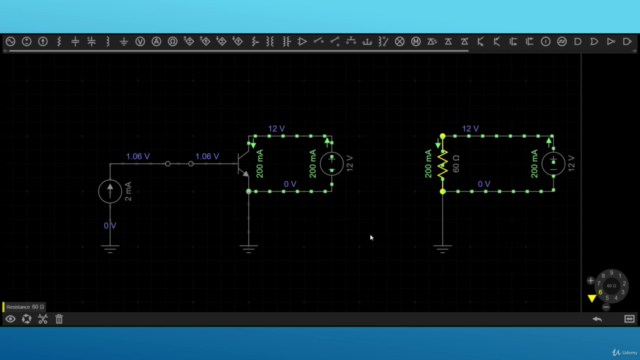Delete selected component with trash icon
640x360 pixels.
pyautogui.click(x=59, y=319)
